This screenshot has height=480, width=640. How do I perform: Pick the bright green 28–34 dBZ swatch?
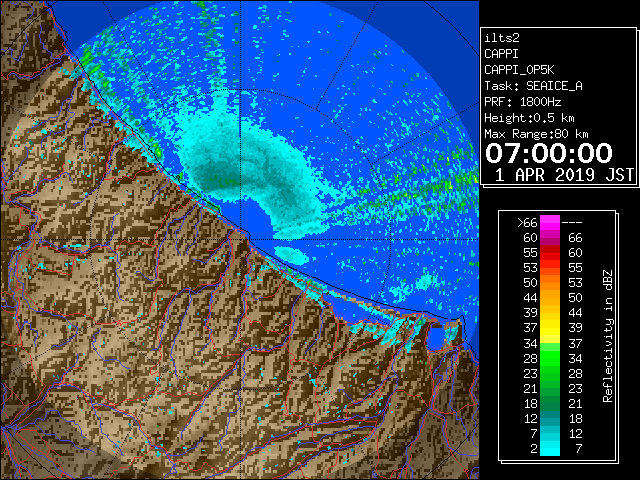pyautogui.click(x=550, y=358)
